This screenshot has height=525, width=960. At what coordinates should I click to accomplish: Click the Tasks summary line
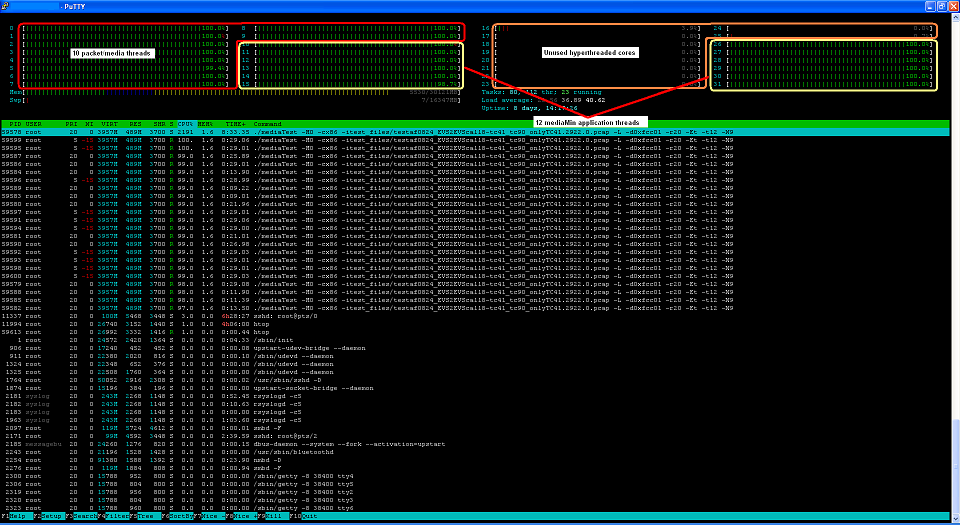coord(542,92)
